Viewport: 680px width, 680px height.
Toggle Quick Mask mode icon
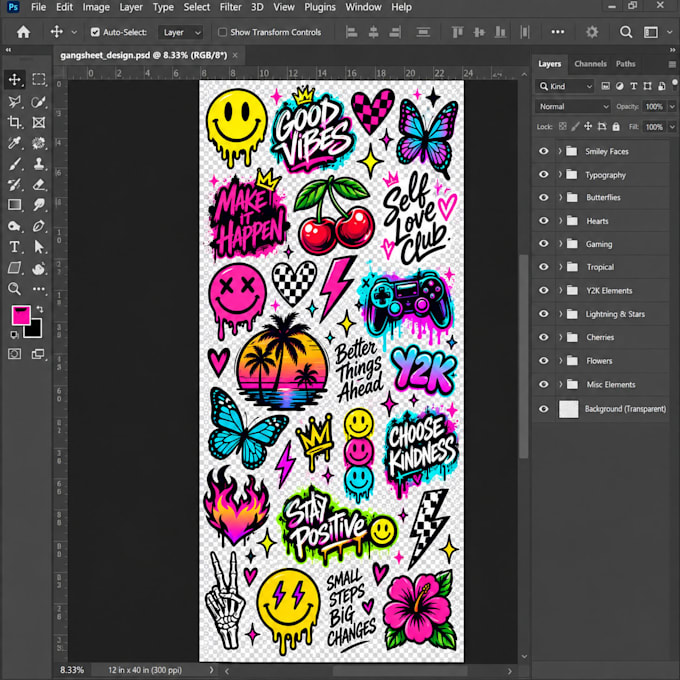pyautogui.click(x=14, y=354)
